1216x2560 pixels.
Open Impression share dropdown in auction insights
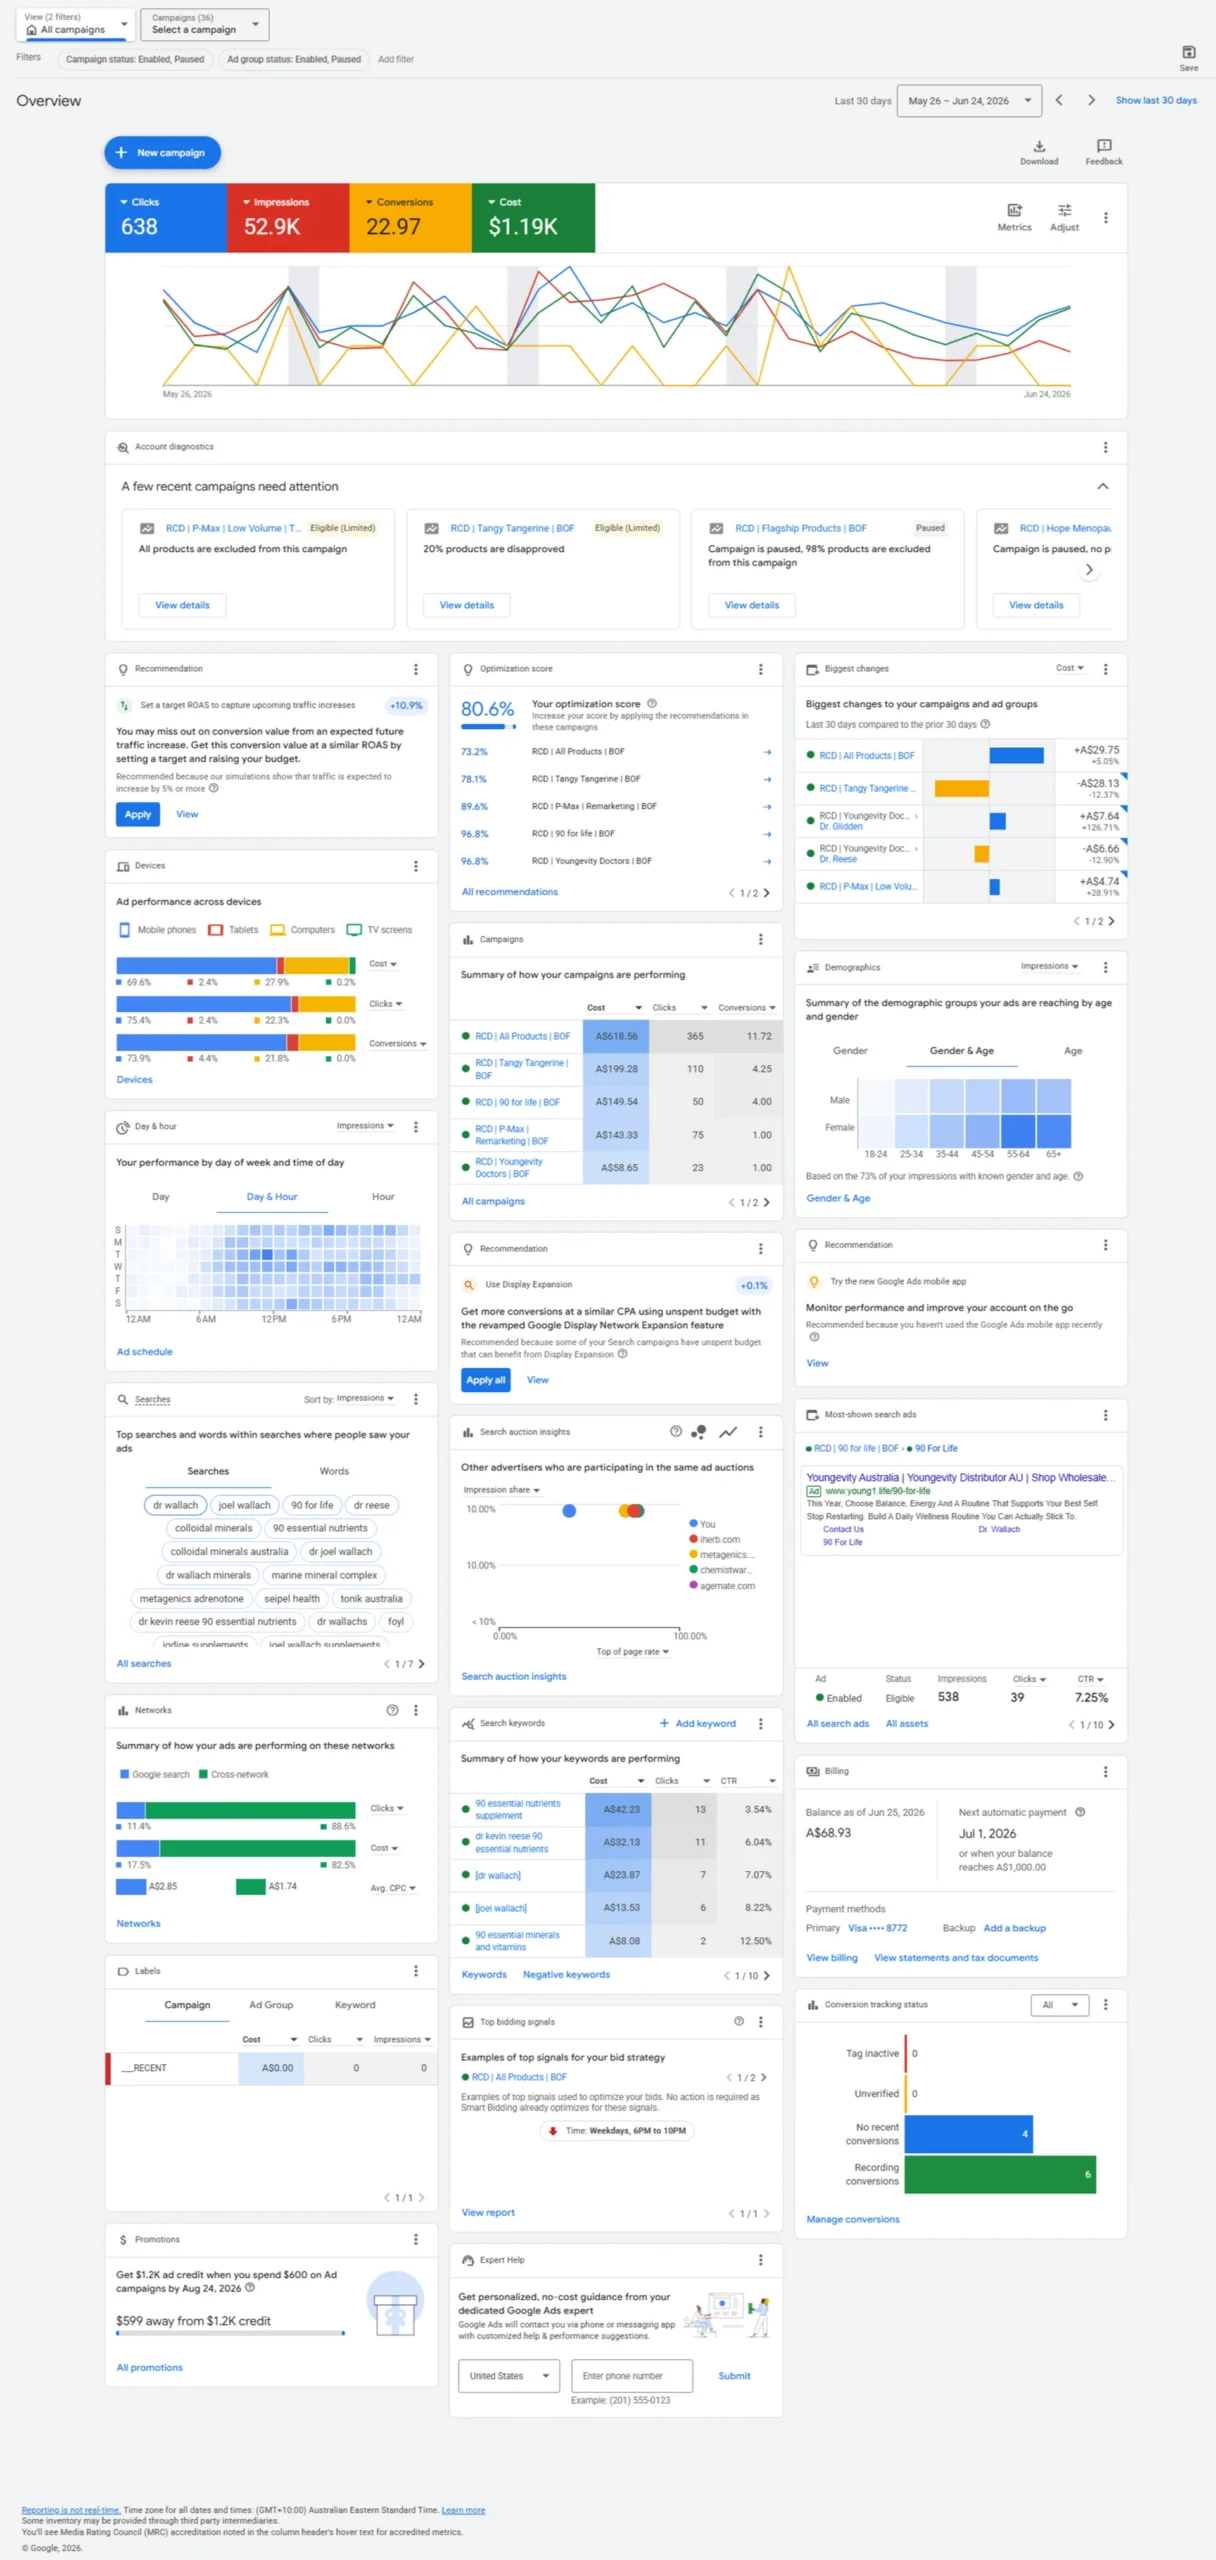tap(501, 1490)
